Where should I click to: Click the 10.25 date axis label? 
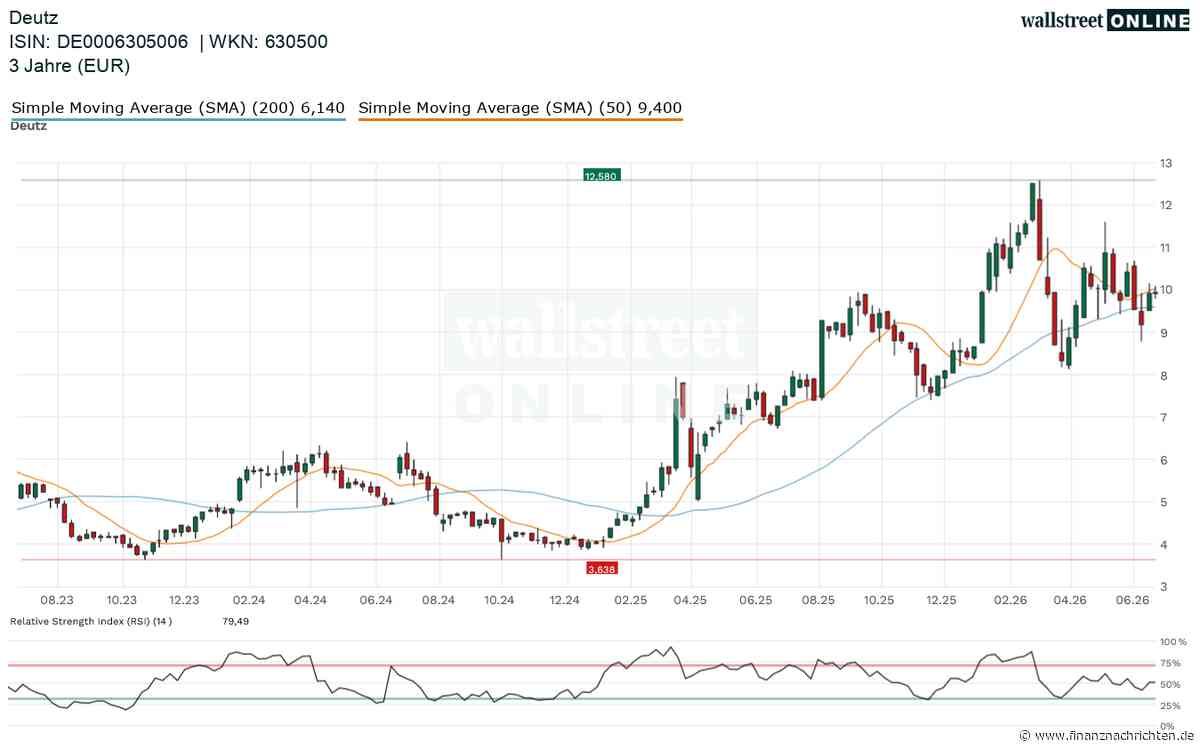tap(879, 600)
